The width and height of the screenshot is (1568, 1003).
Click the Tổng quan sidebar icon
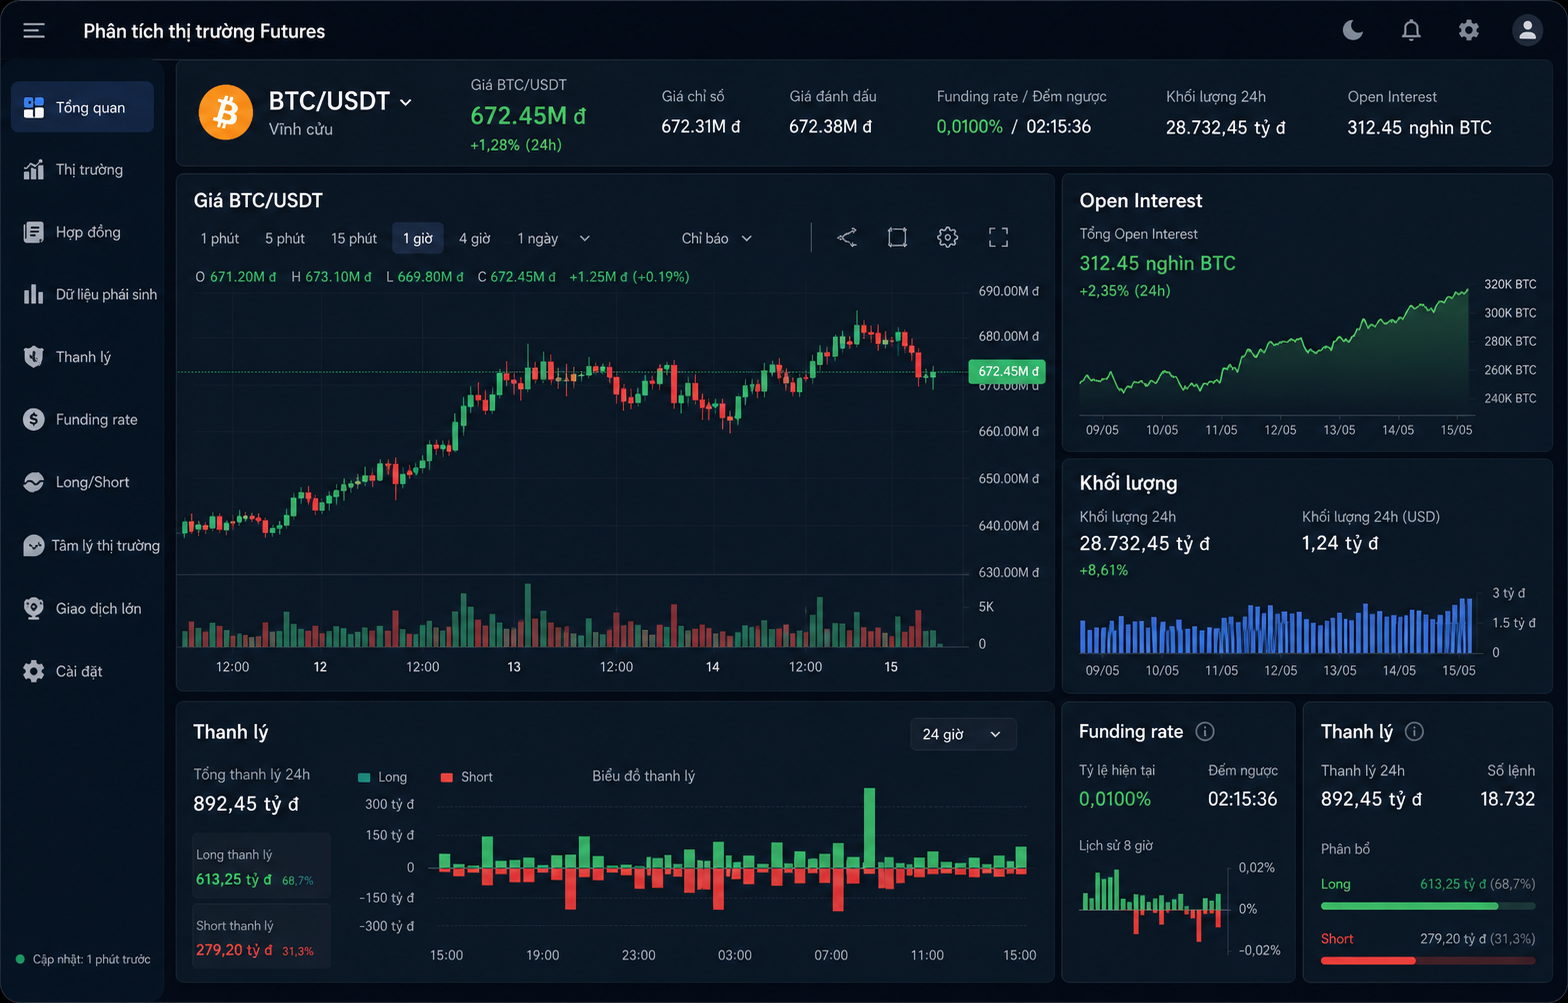[34, 107]
